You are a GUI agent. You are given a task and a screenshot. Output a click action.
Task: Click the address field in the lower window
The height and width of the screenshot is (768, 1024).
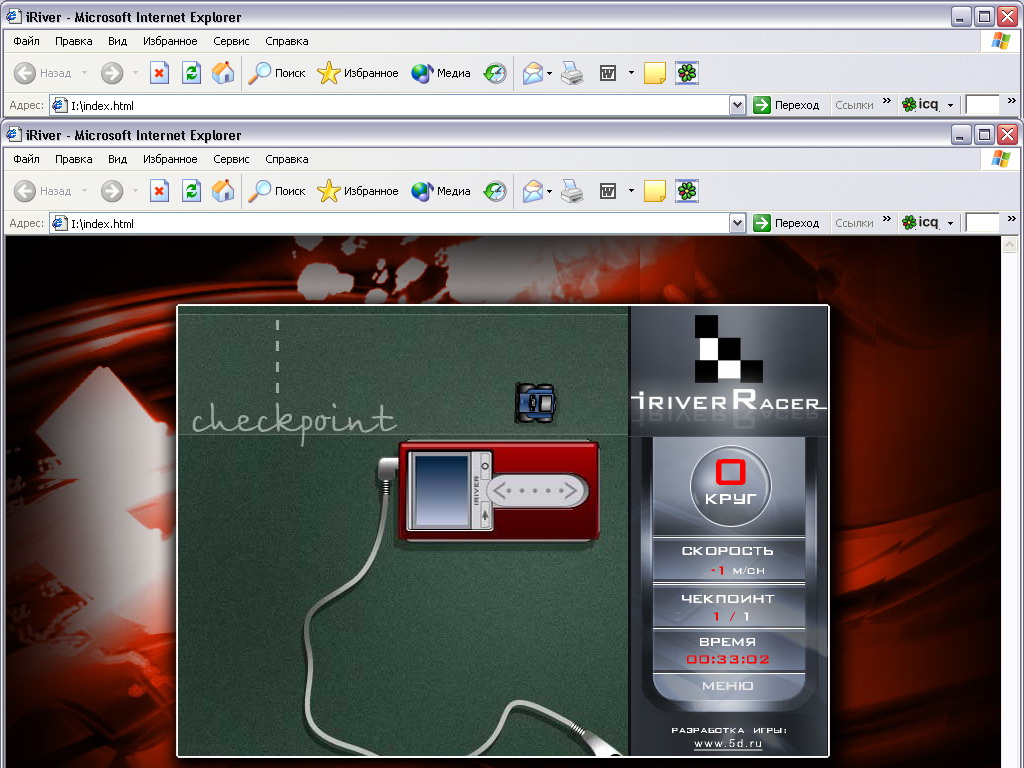point(400,223)
